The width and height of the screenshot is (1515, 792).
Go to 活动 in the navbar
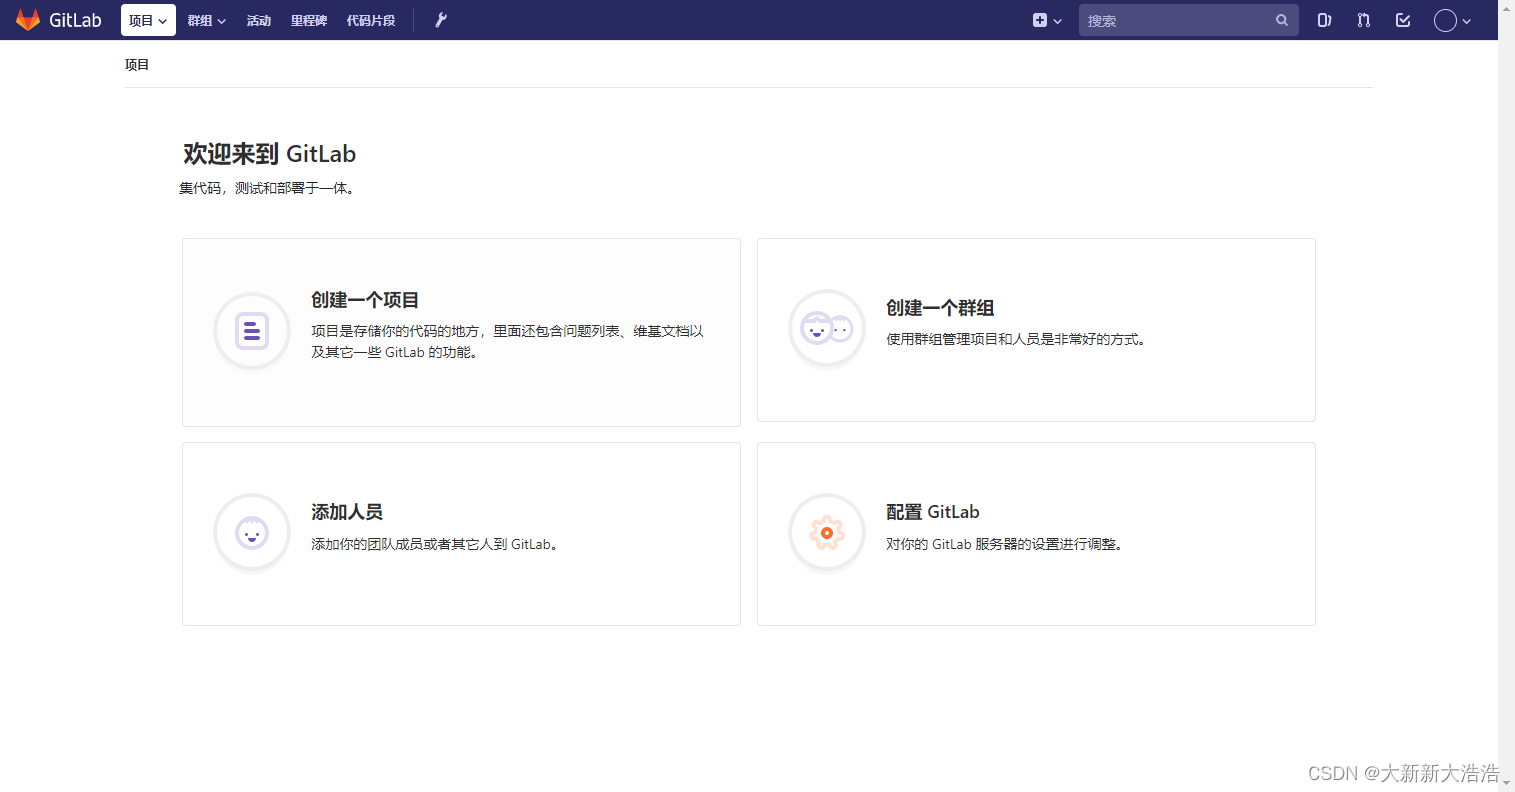(259, 20)
